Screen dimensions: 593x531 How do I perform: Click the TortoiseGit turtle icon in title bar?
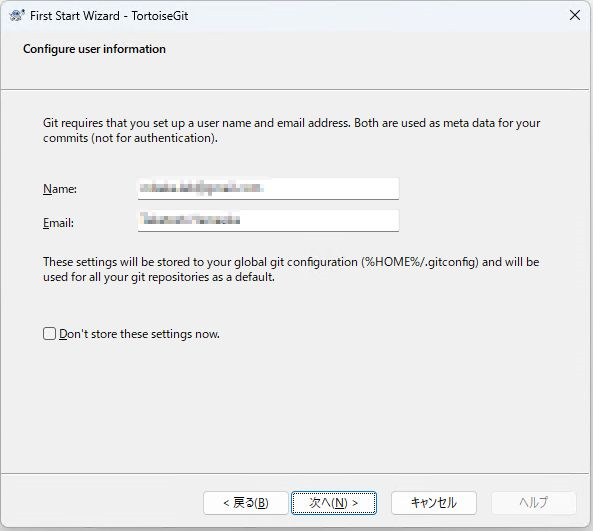(x=17, y=16)
